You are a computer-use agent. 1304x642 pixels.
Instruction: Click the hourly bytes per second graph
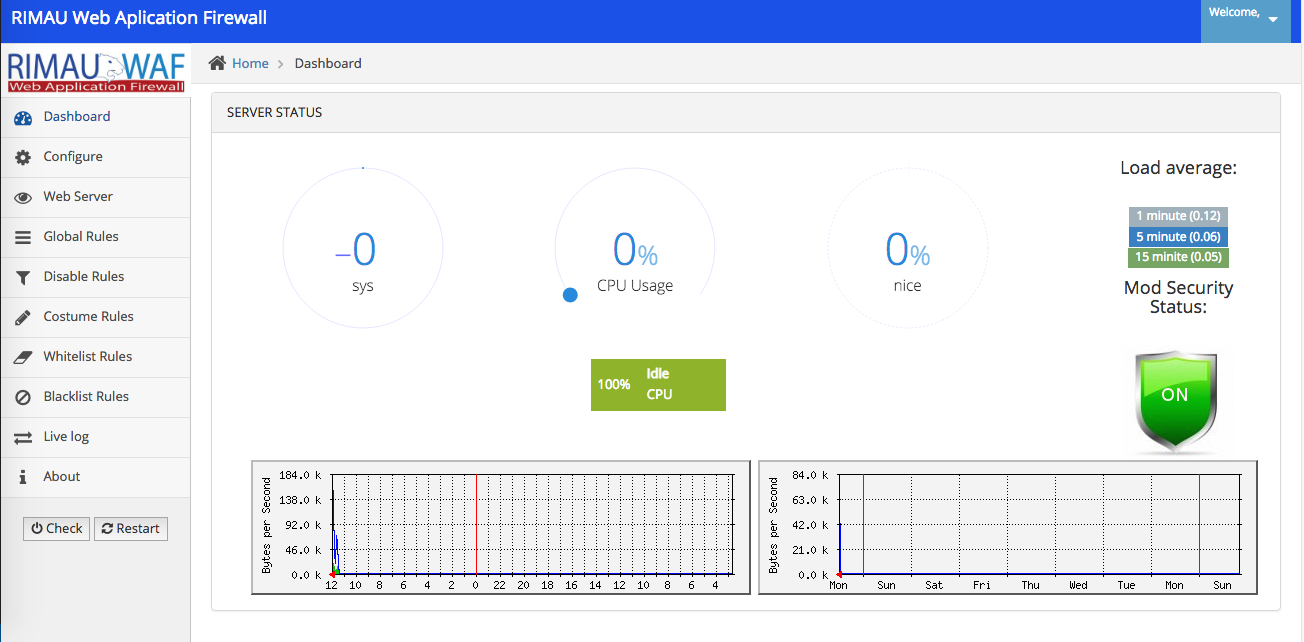pos(500,527)
